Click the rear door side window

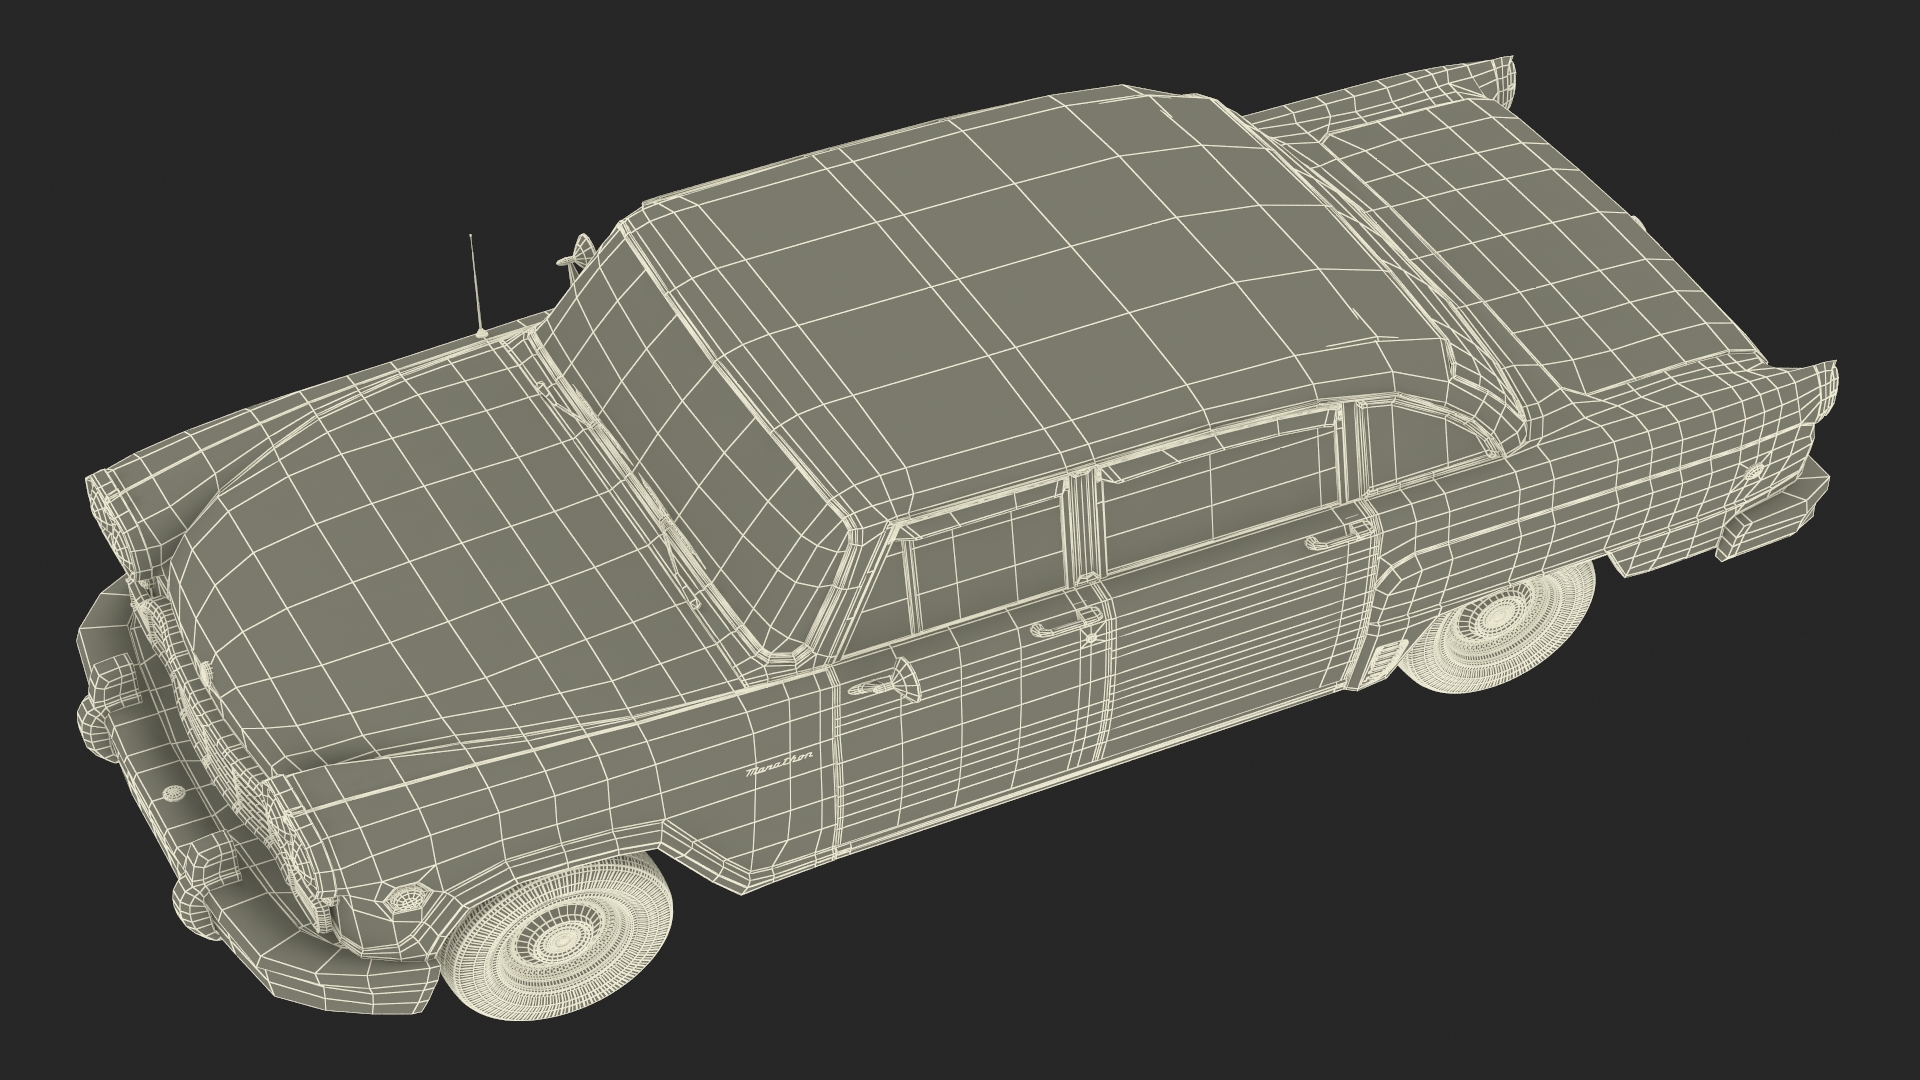pos(1220,493)
